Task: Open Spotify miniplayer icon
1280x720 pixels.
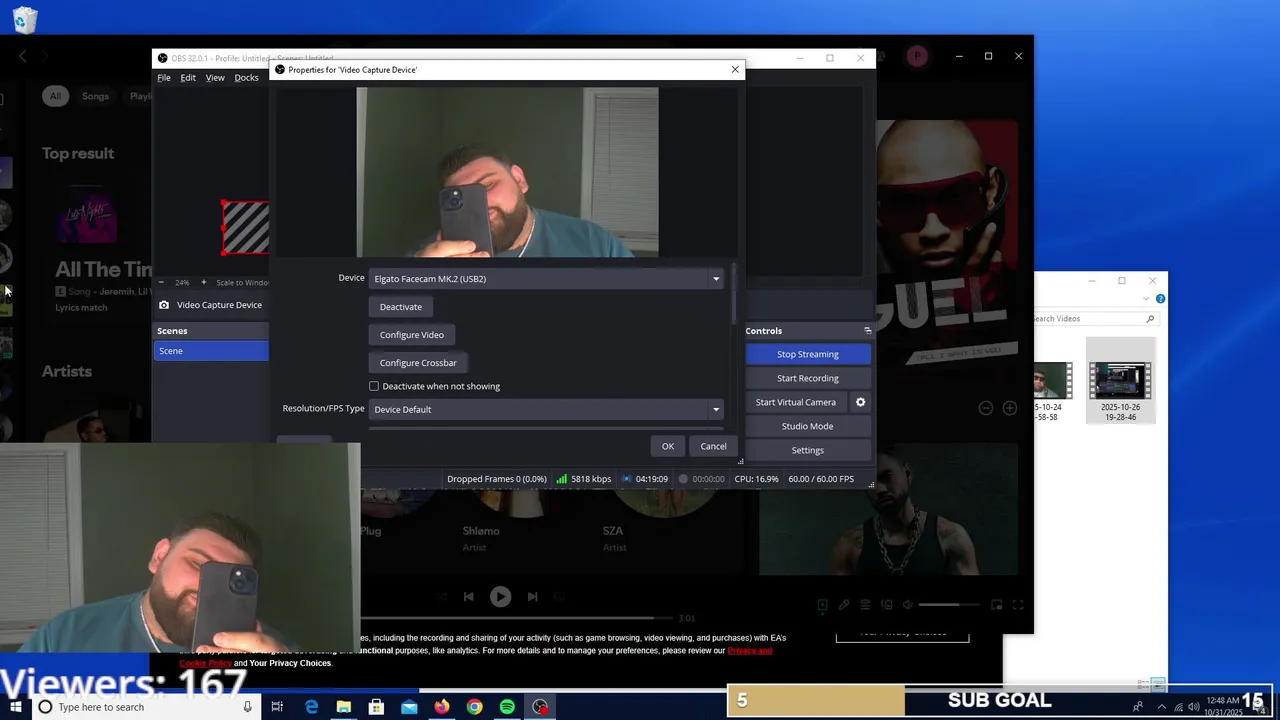Action: click(997, 605)
